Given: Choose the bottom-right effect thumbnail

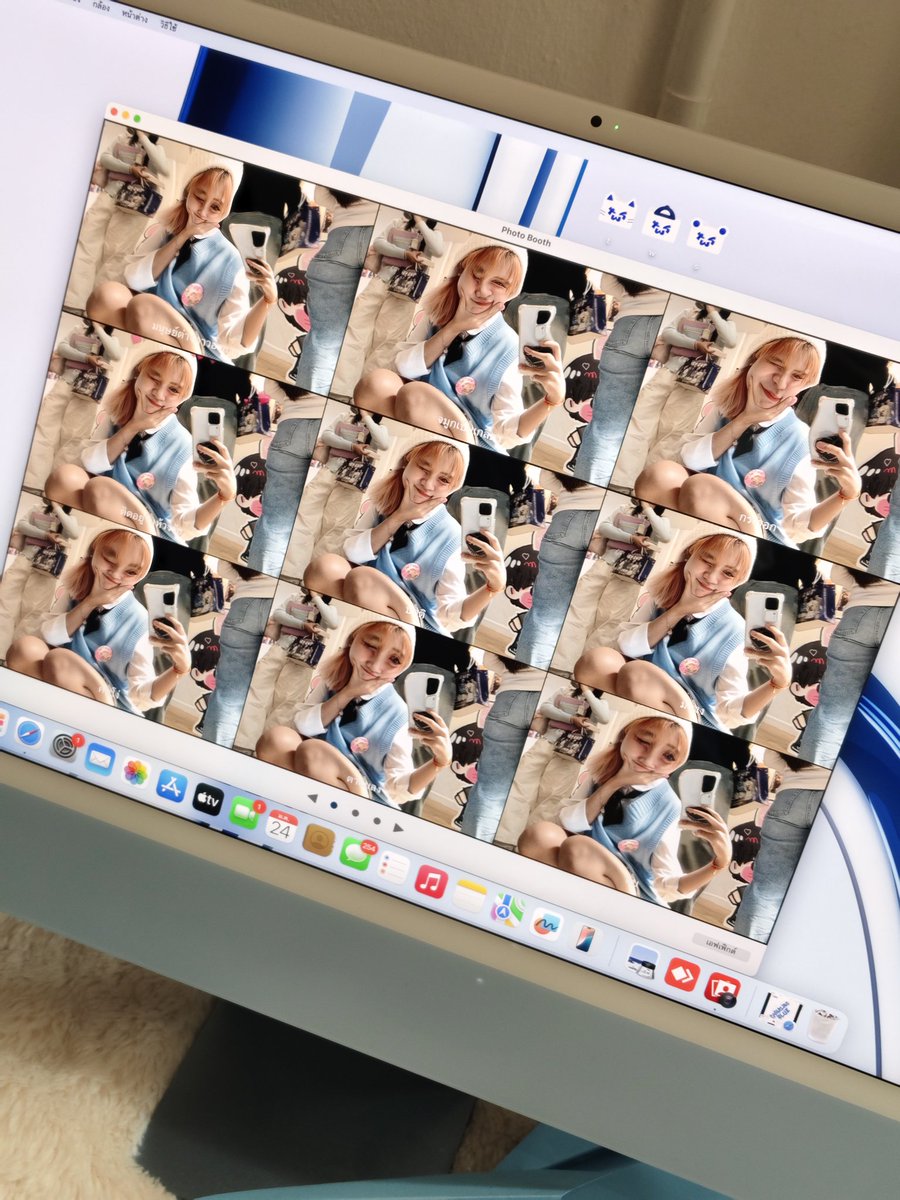Looking at the screenshot, I should 660,808.
